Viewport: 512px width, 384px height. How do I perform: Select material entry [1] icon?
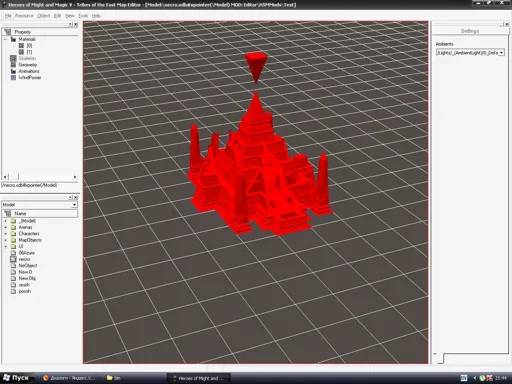(21, 52)
